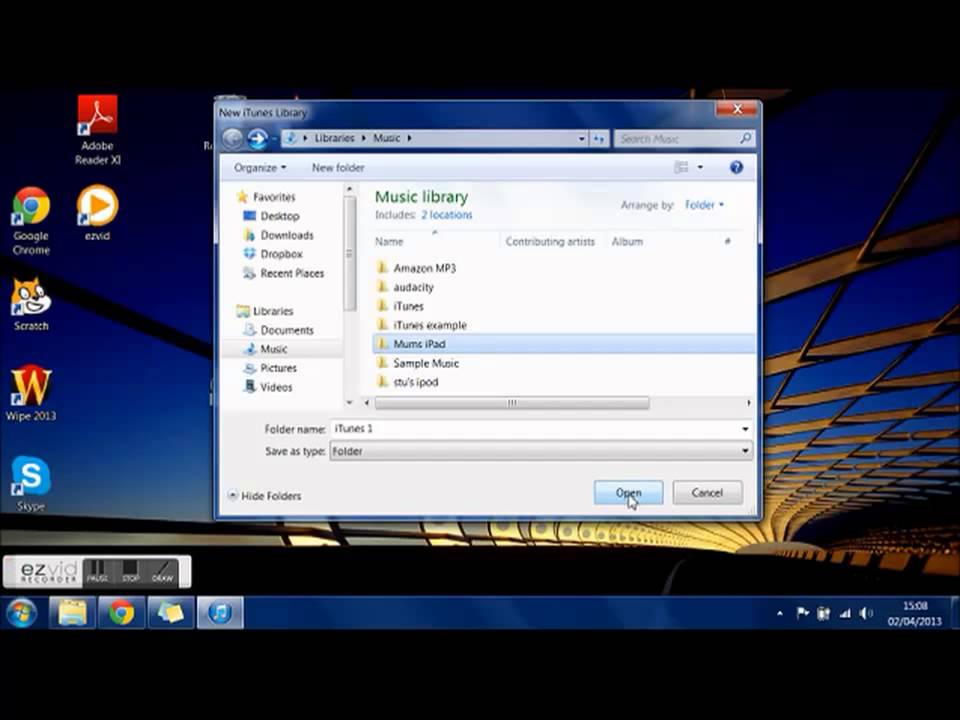This screenshot has height=720, width=960.
Task: Click the network signal tray icon
Action: point(845,613)
